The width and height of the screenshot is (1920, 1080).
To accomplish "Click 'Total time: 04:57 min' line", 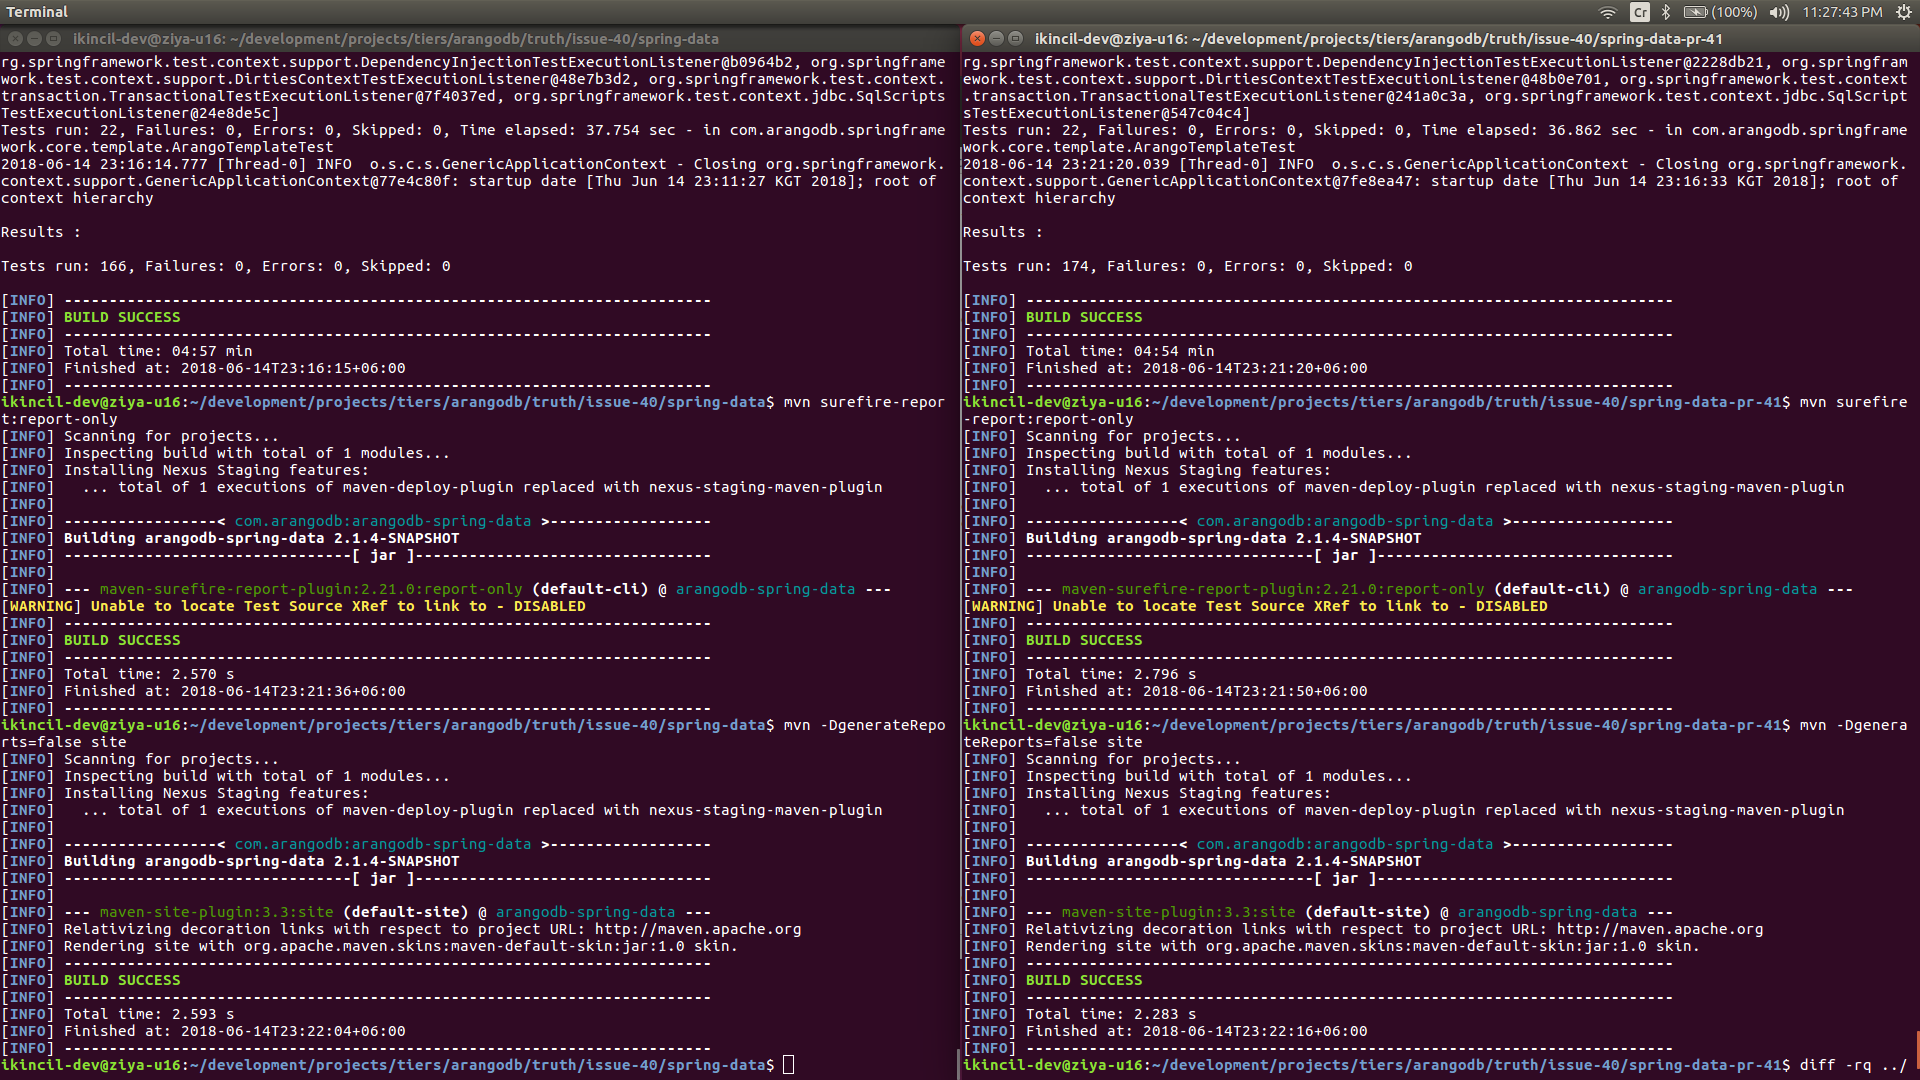I will (x=158, y=351).
